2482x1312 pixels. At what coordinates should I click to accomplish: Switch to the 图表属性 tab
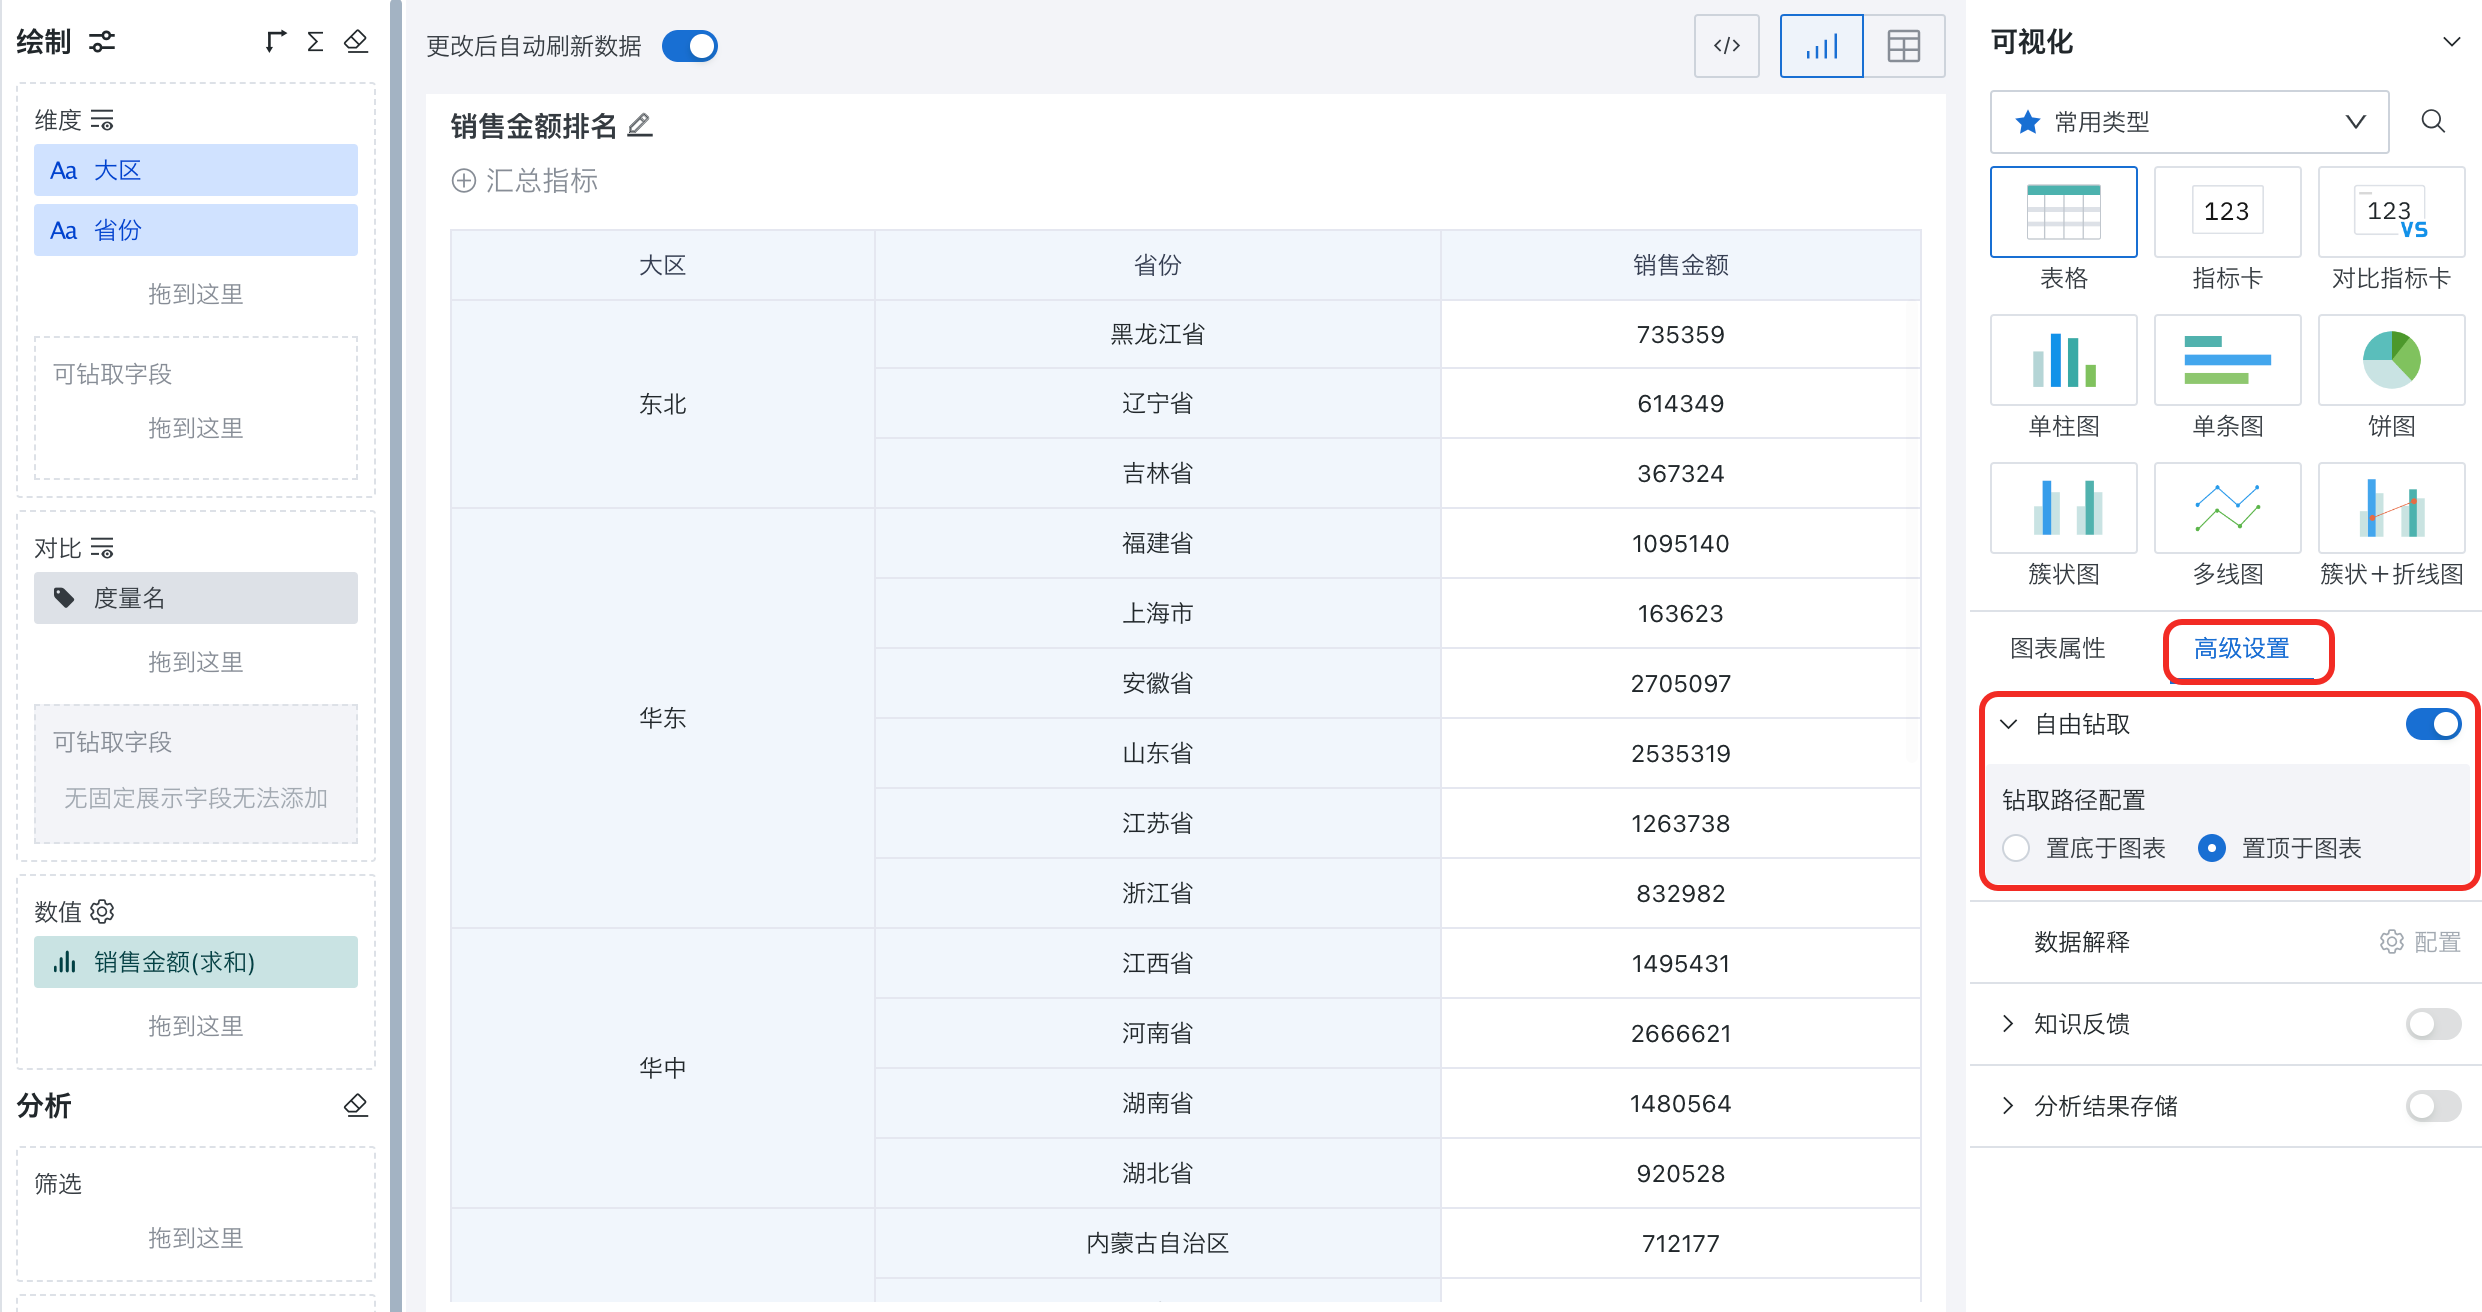click(x=2057, y=649)
